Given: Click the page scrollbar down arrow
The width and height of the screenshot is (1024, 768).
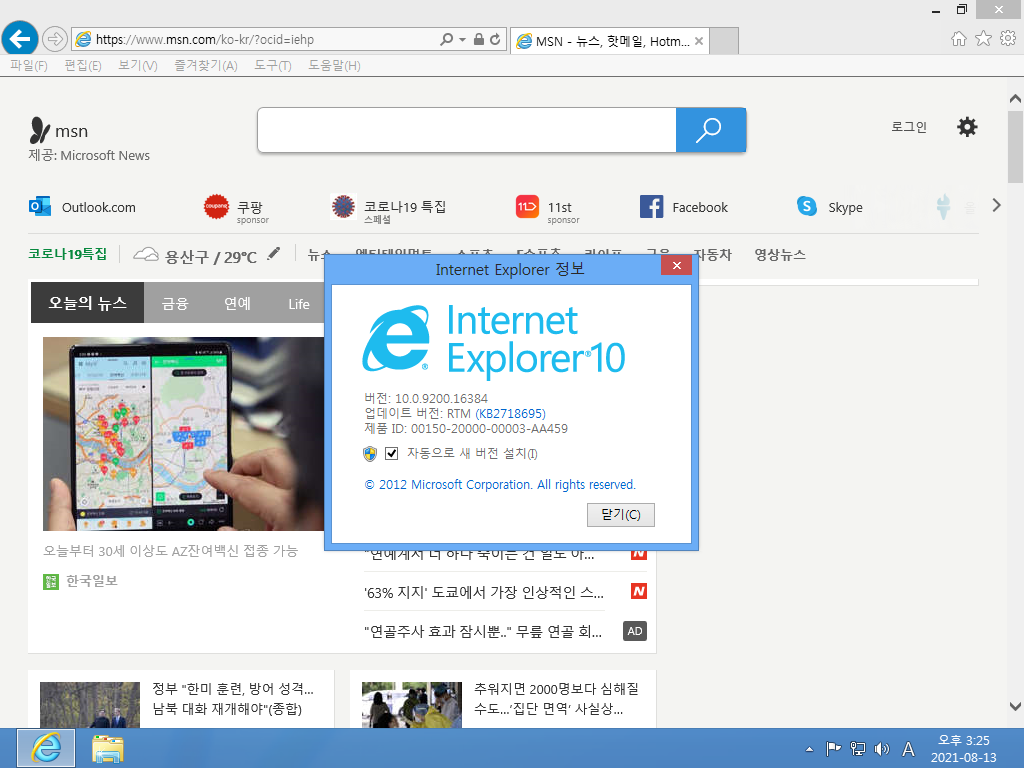Looking at the screenshot, I should (1015, 706).
